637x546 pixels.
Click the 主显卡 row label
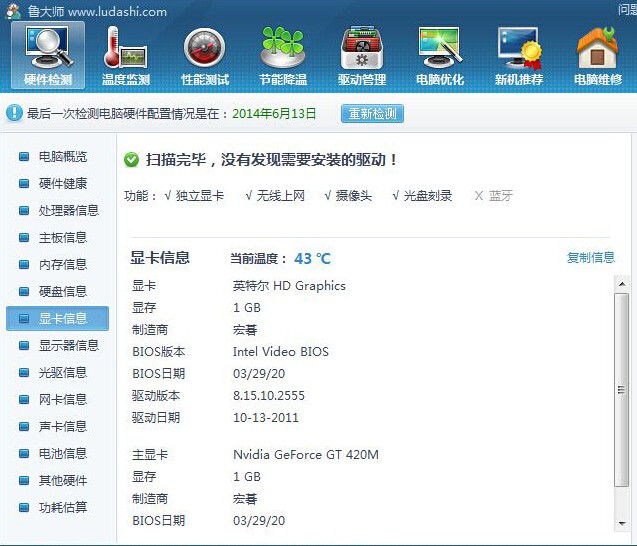coord(150,455)
